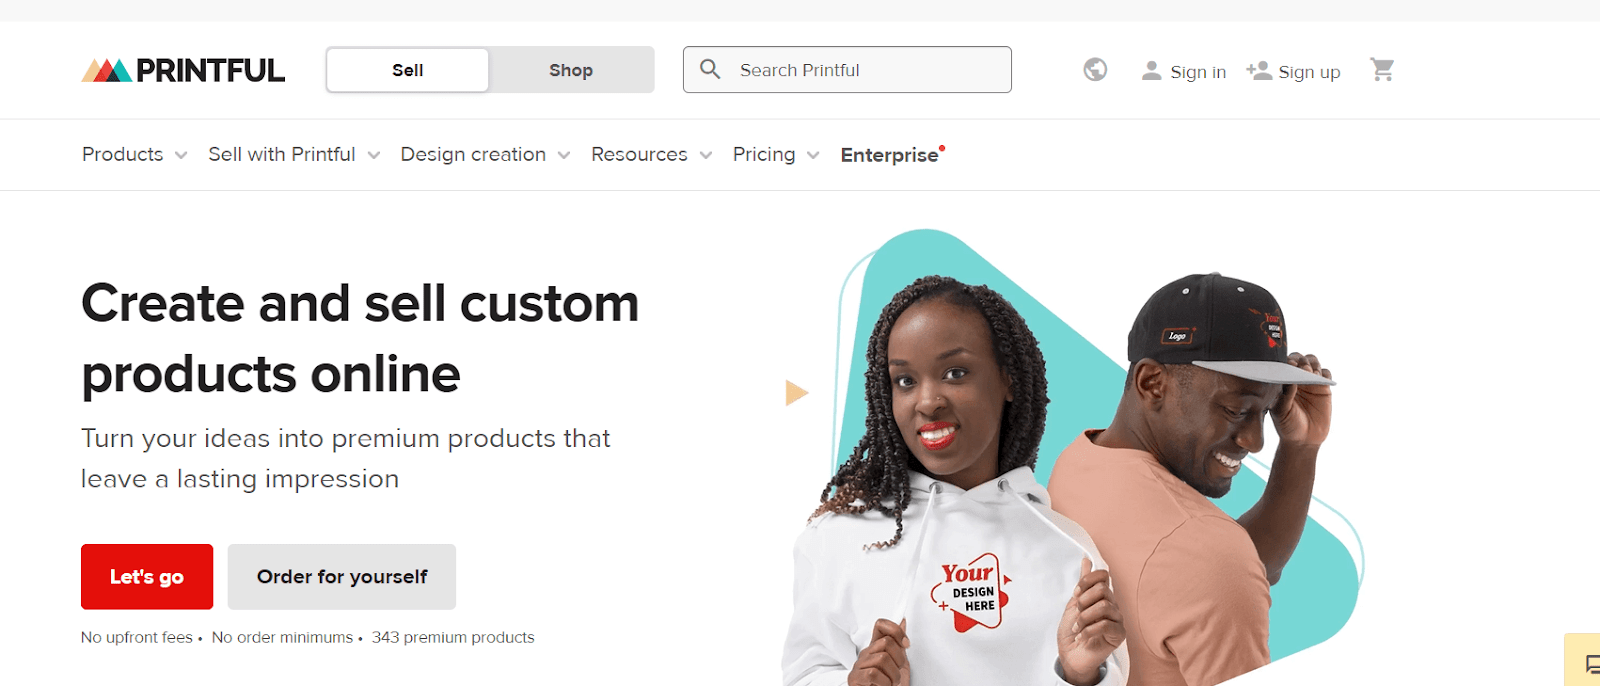
Task: Click the Order for yourself button
Action: [x=342, y=577]
